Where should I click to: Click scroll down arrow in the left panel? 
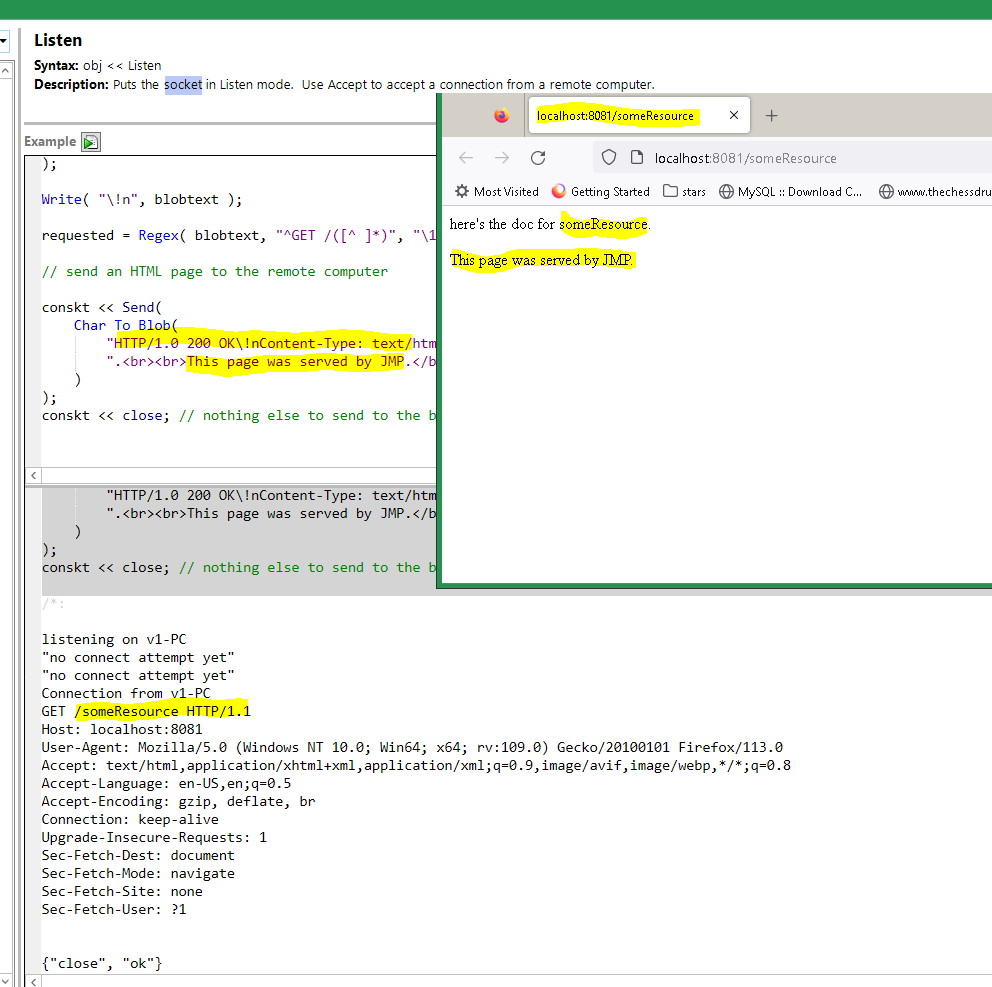pyautogui.click(x=5, y=980)
